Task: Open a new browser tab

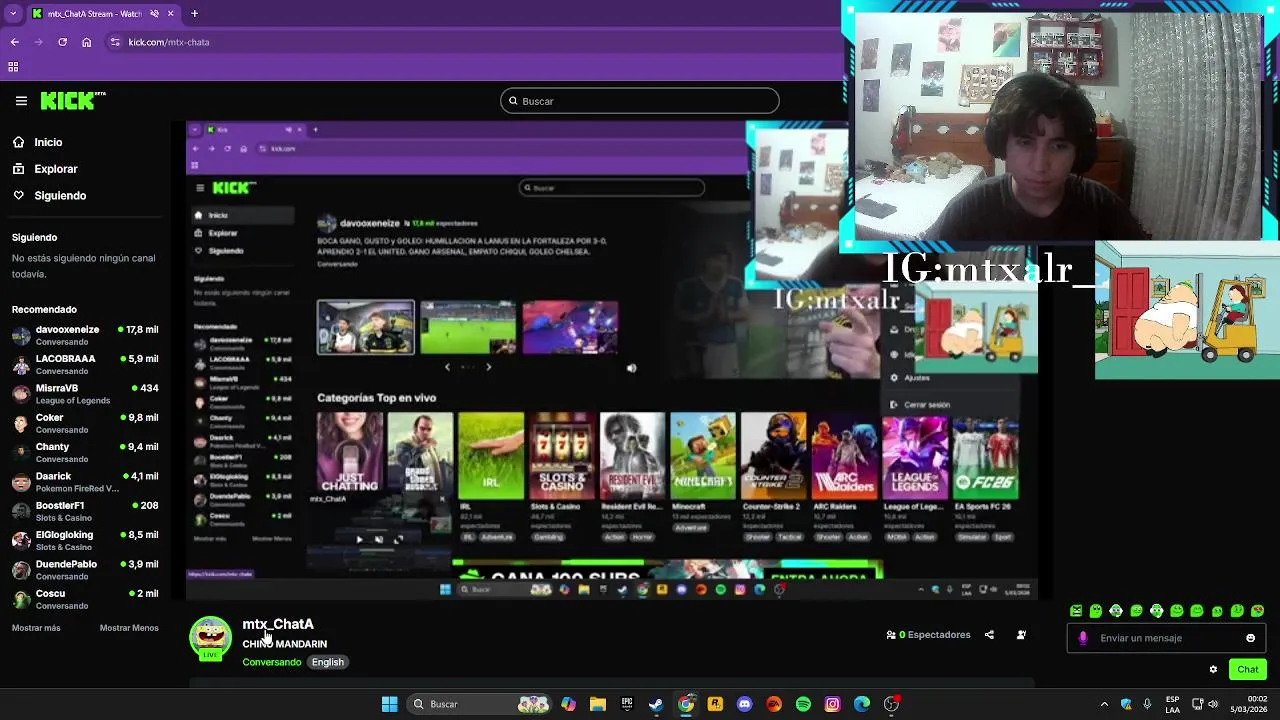Action: (194, 14)
